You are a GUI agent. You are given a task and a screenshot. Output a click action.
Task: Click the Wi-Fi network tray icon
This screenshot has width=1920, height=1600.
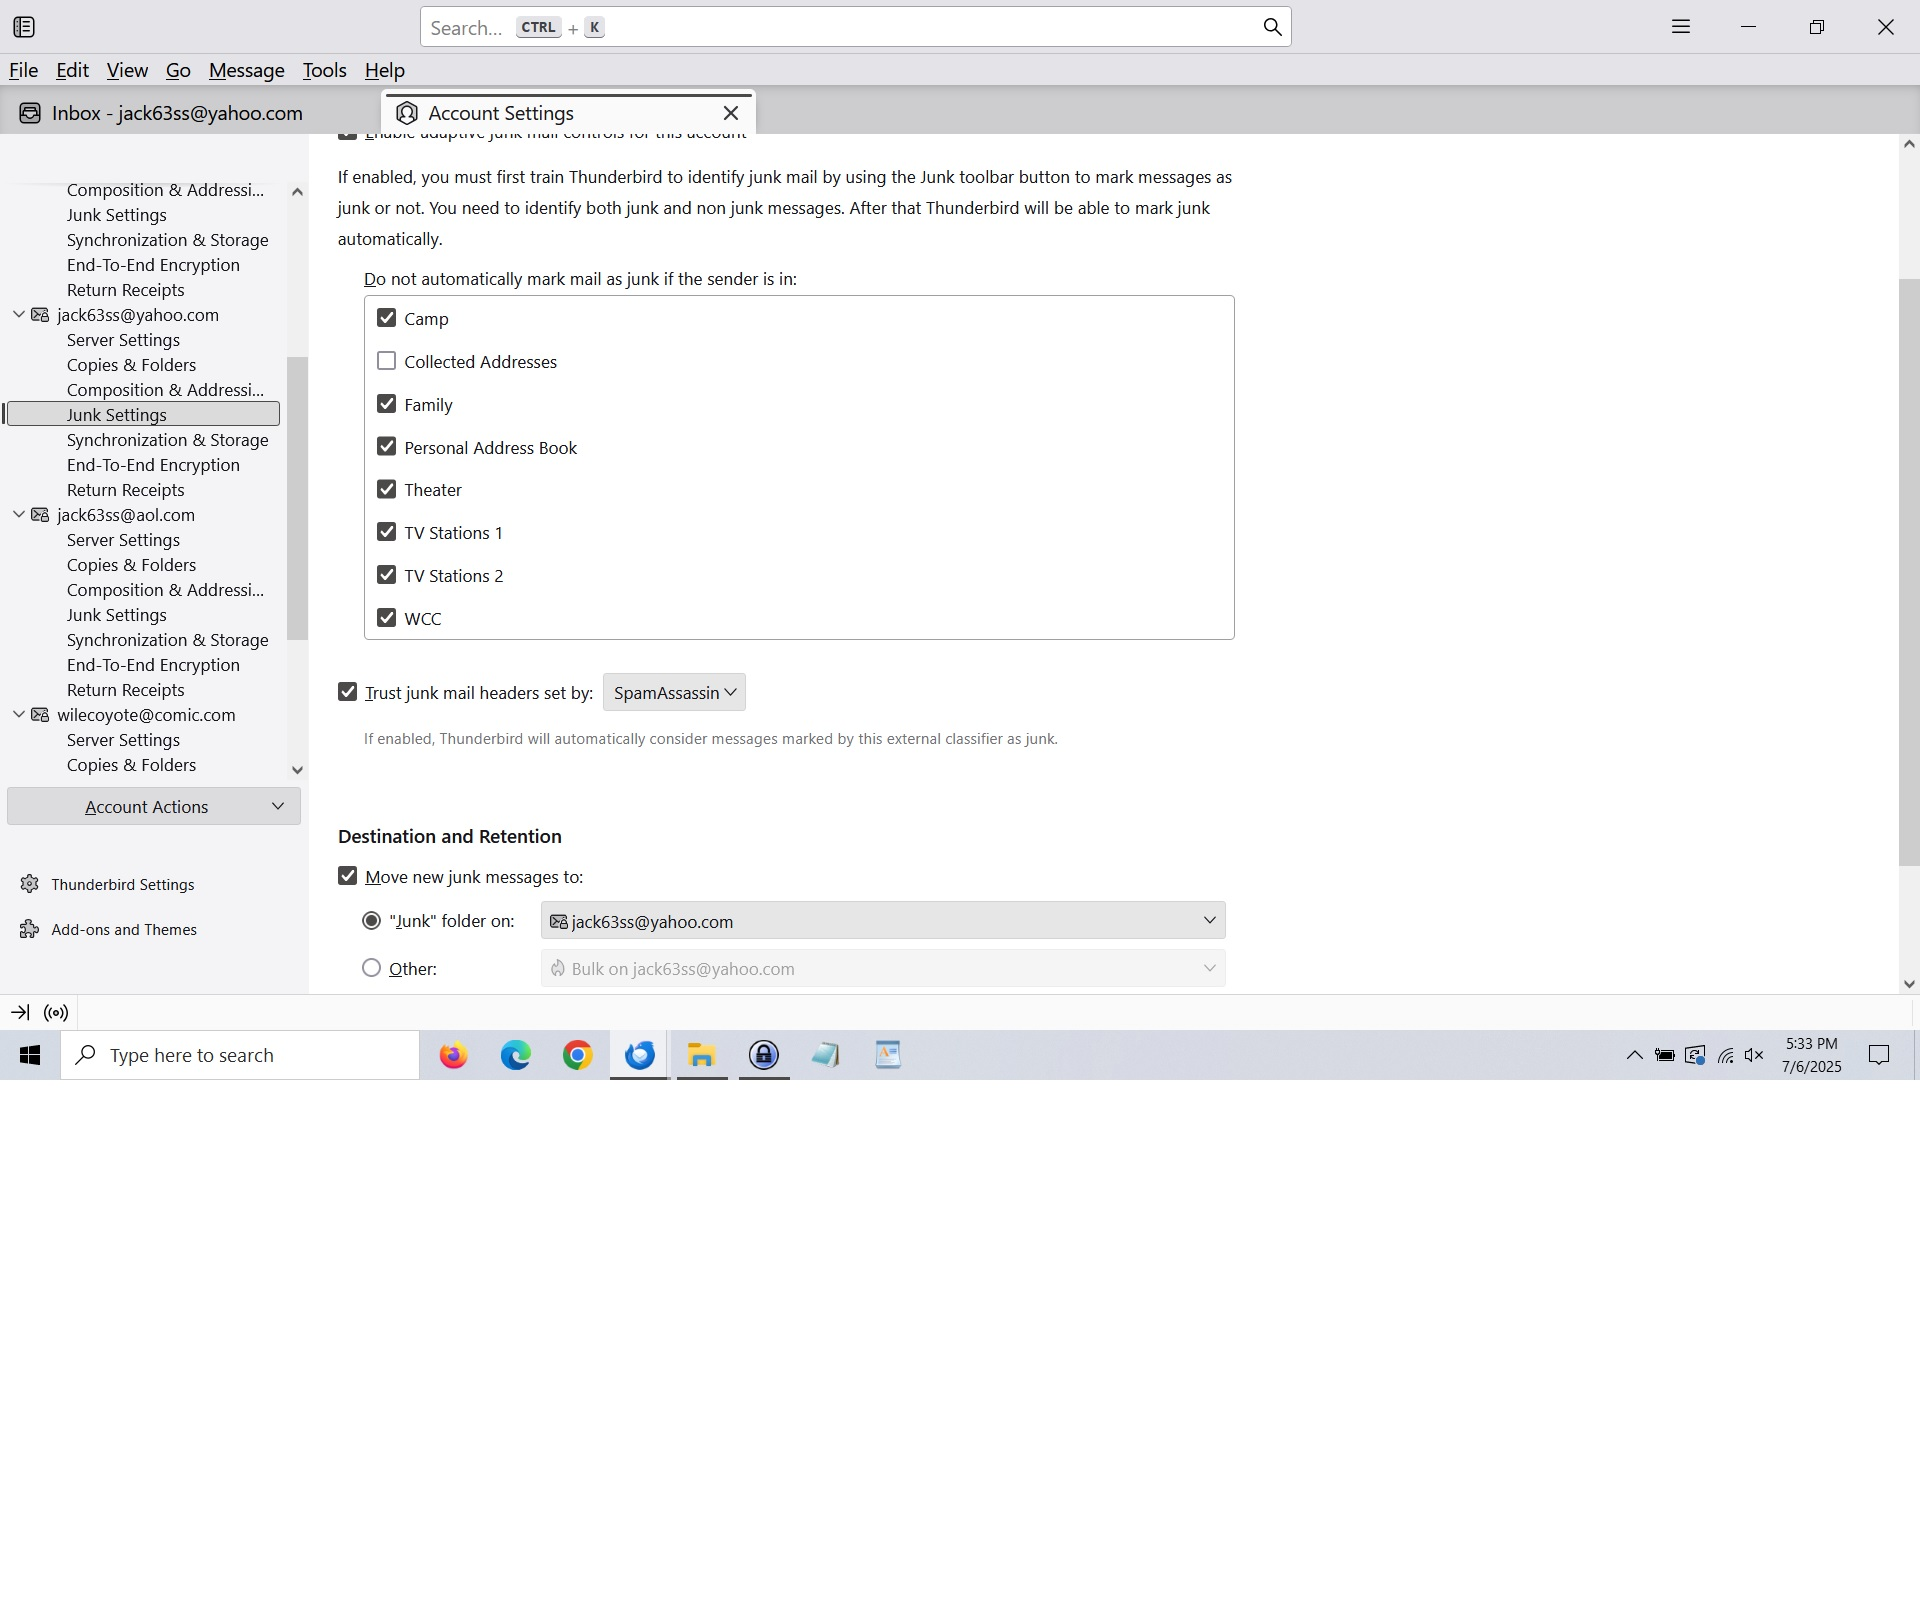click(x=1726, y=1055)
